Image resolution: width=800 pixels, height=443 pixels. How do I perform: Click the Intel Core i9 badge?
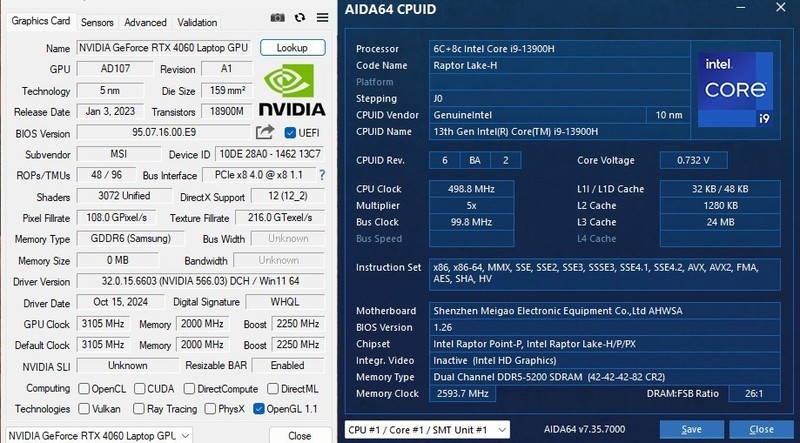pos(735,89)
